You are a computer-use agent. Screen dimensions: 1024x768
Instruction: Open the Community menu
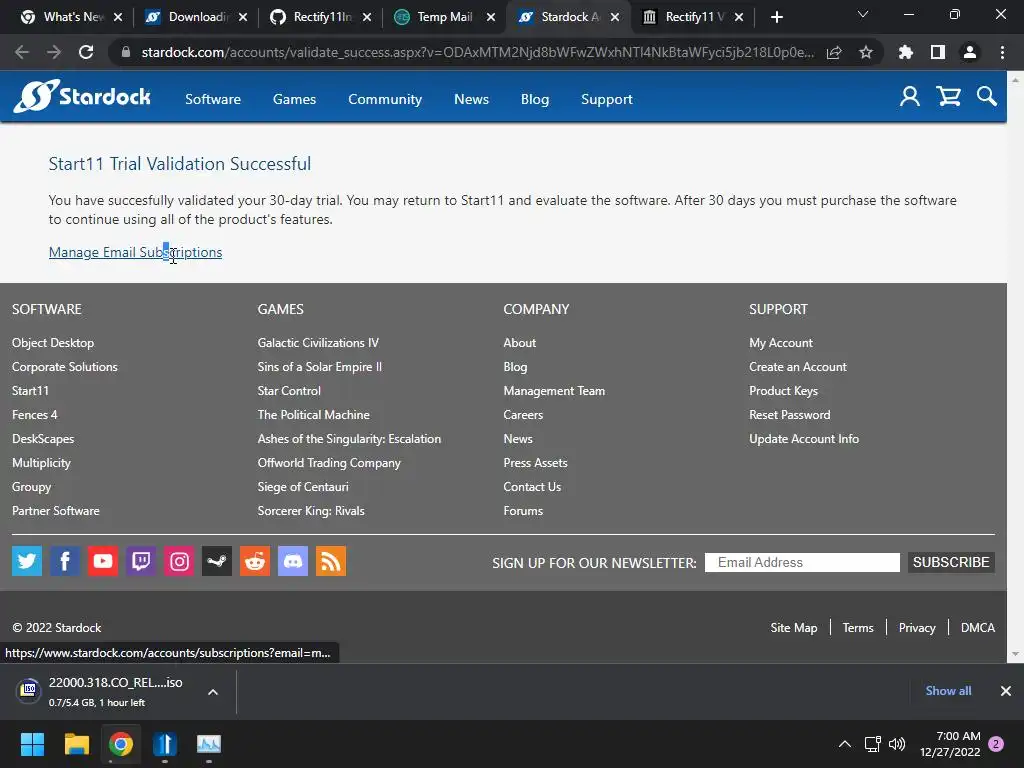click(385, 99)
